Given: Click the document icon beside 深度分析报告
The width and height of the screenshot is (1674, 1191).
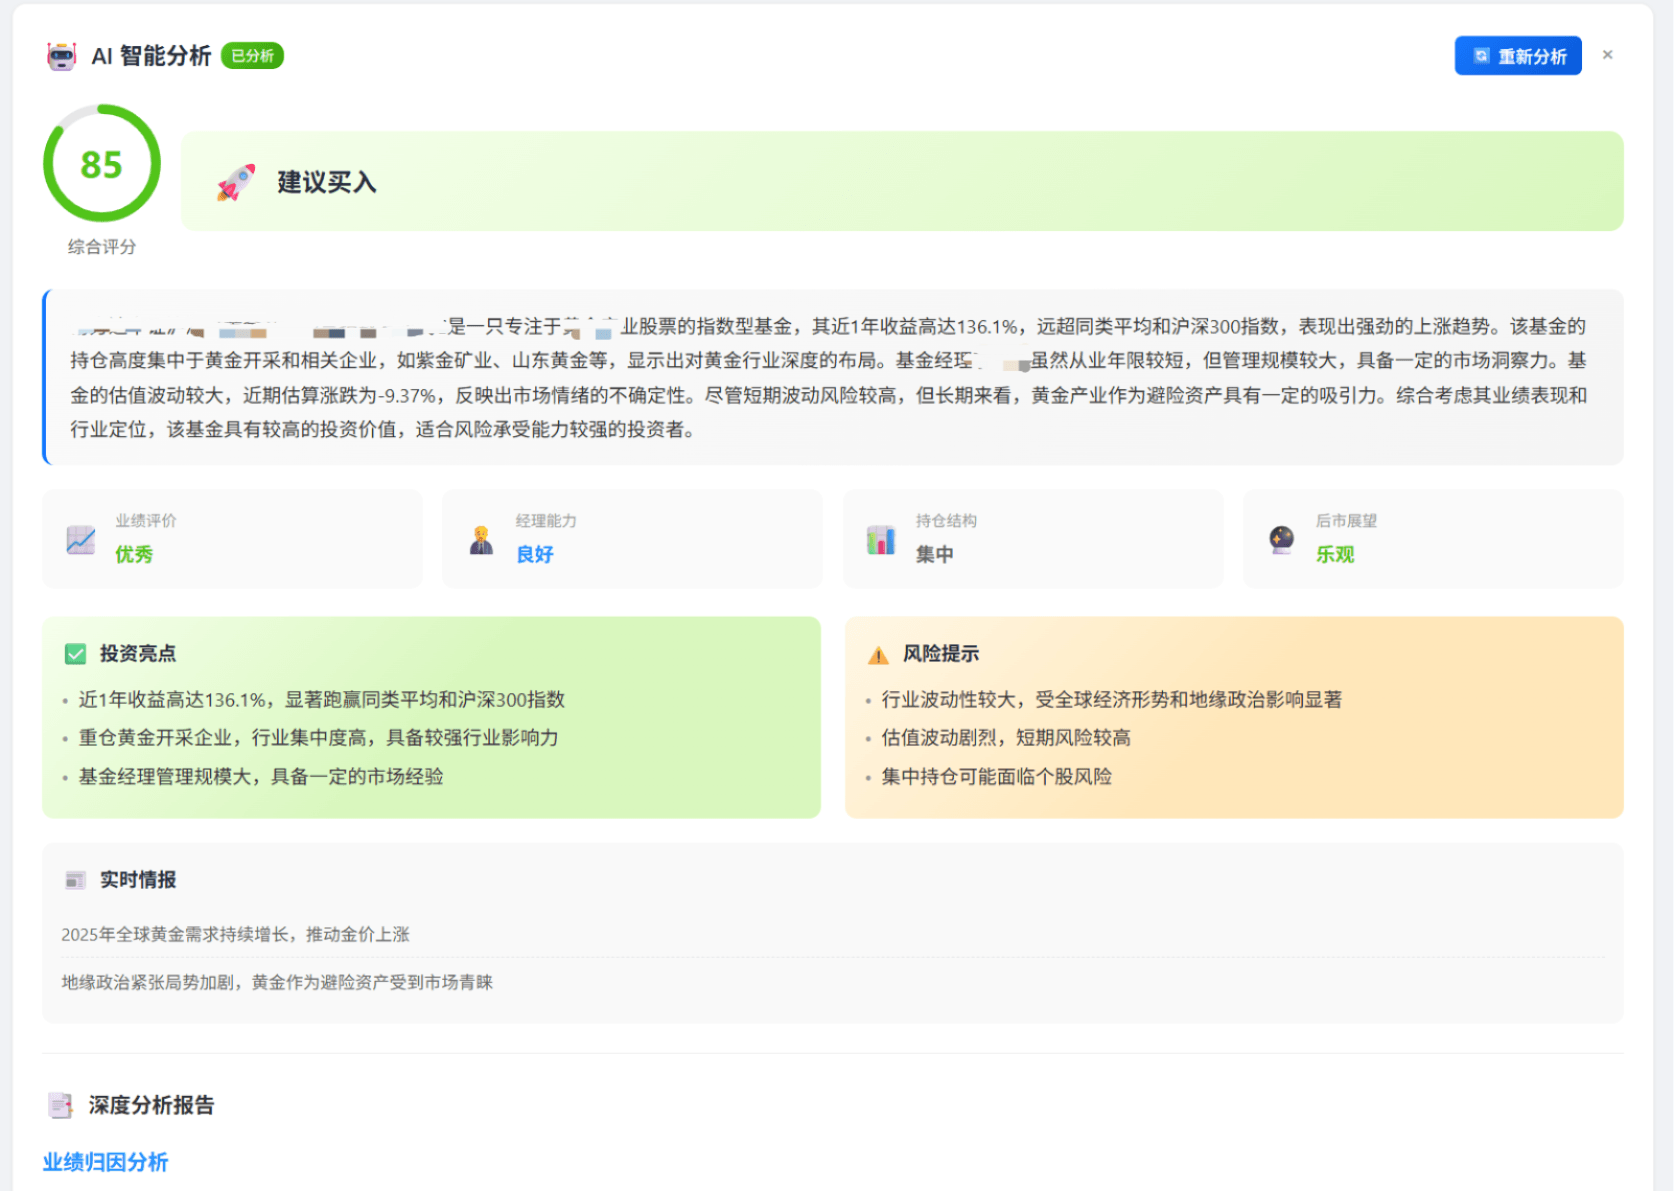Looking at the screenshot, I should 60,1105.
